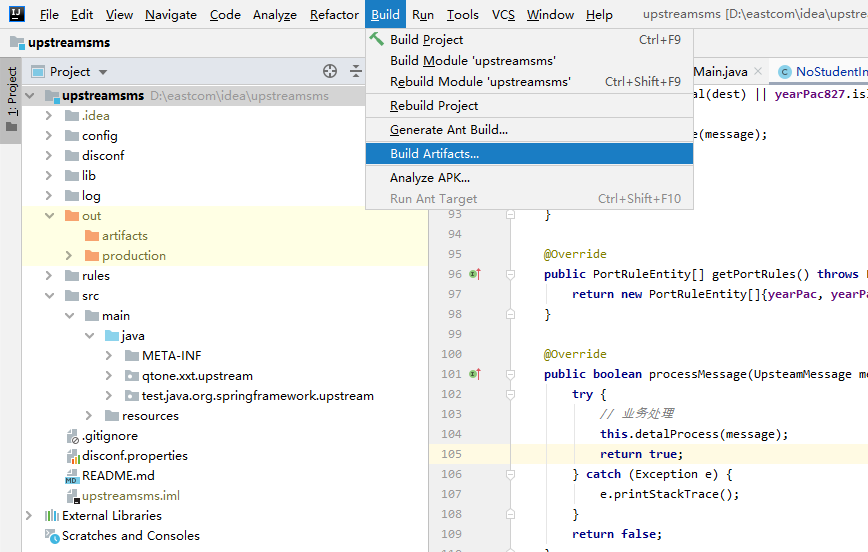Toggle fold marker at line 102

[x=510, y=394]
